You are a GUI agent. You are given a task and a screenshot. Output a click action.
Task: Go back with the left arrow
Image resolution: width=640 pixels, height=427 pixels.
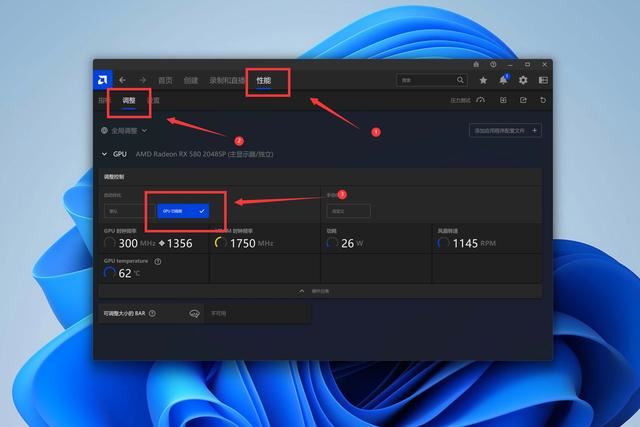[x=123, y=80]
